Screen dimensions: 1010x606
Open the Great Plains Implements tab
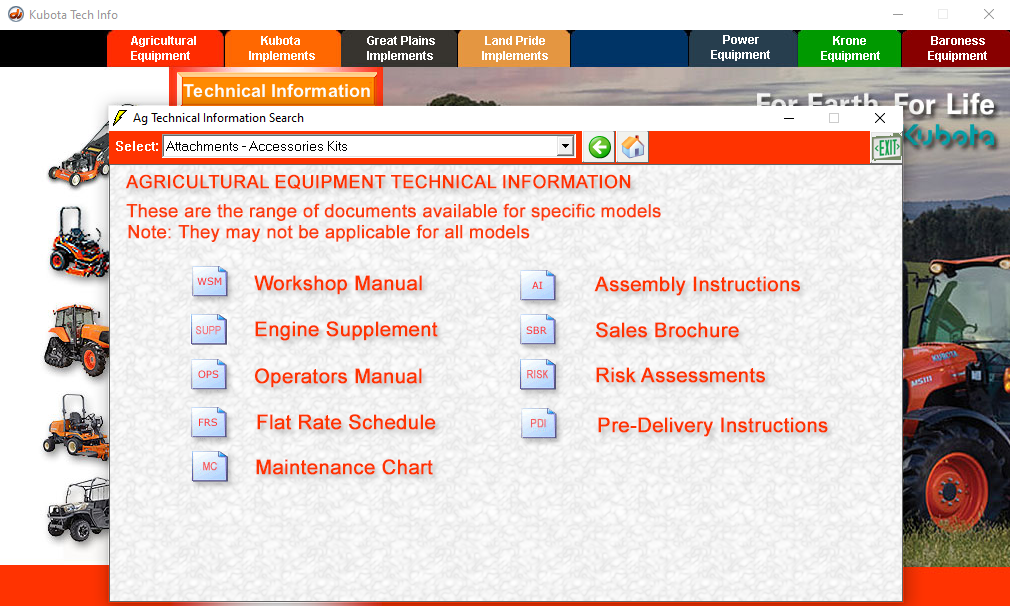tap(398, 48)
